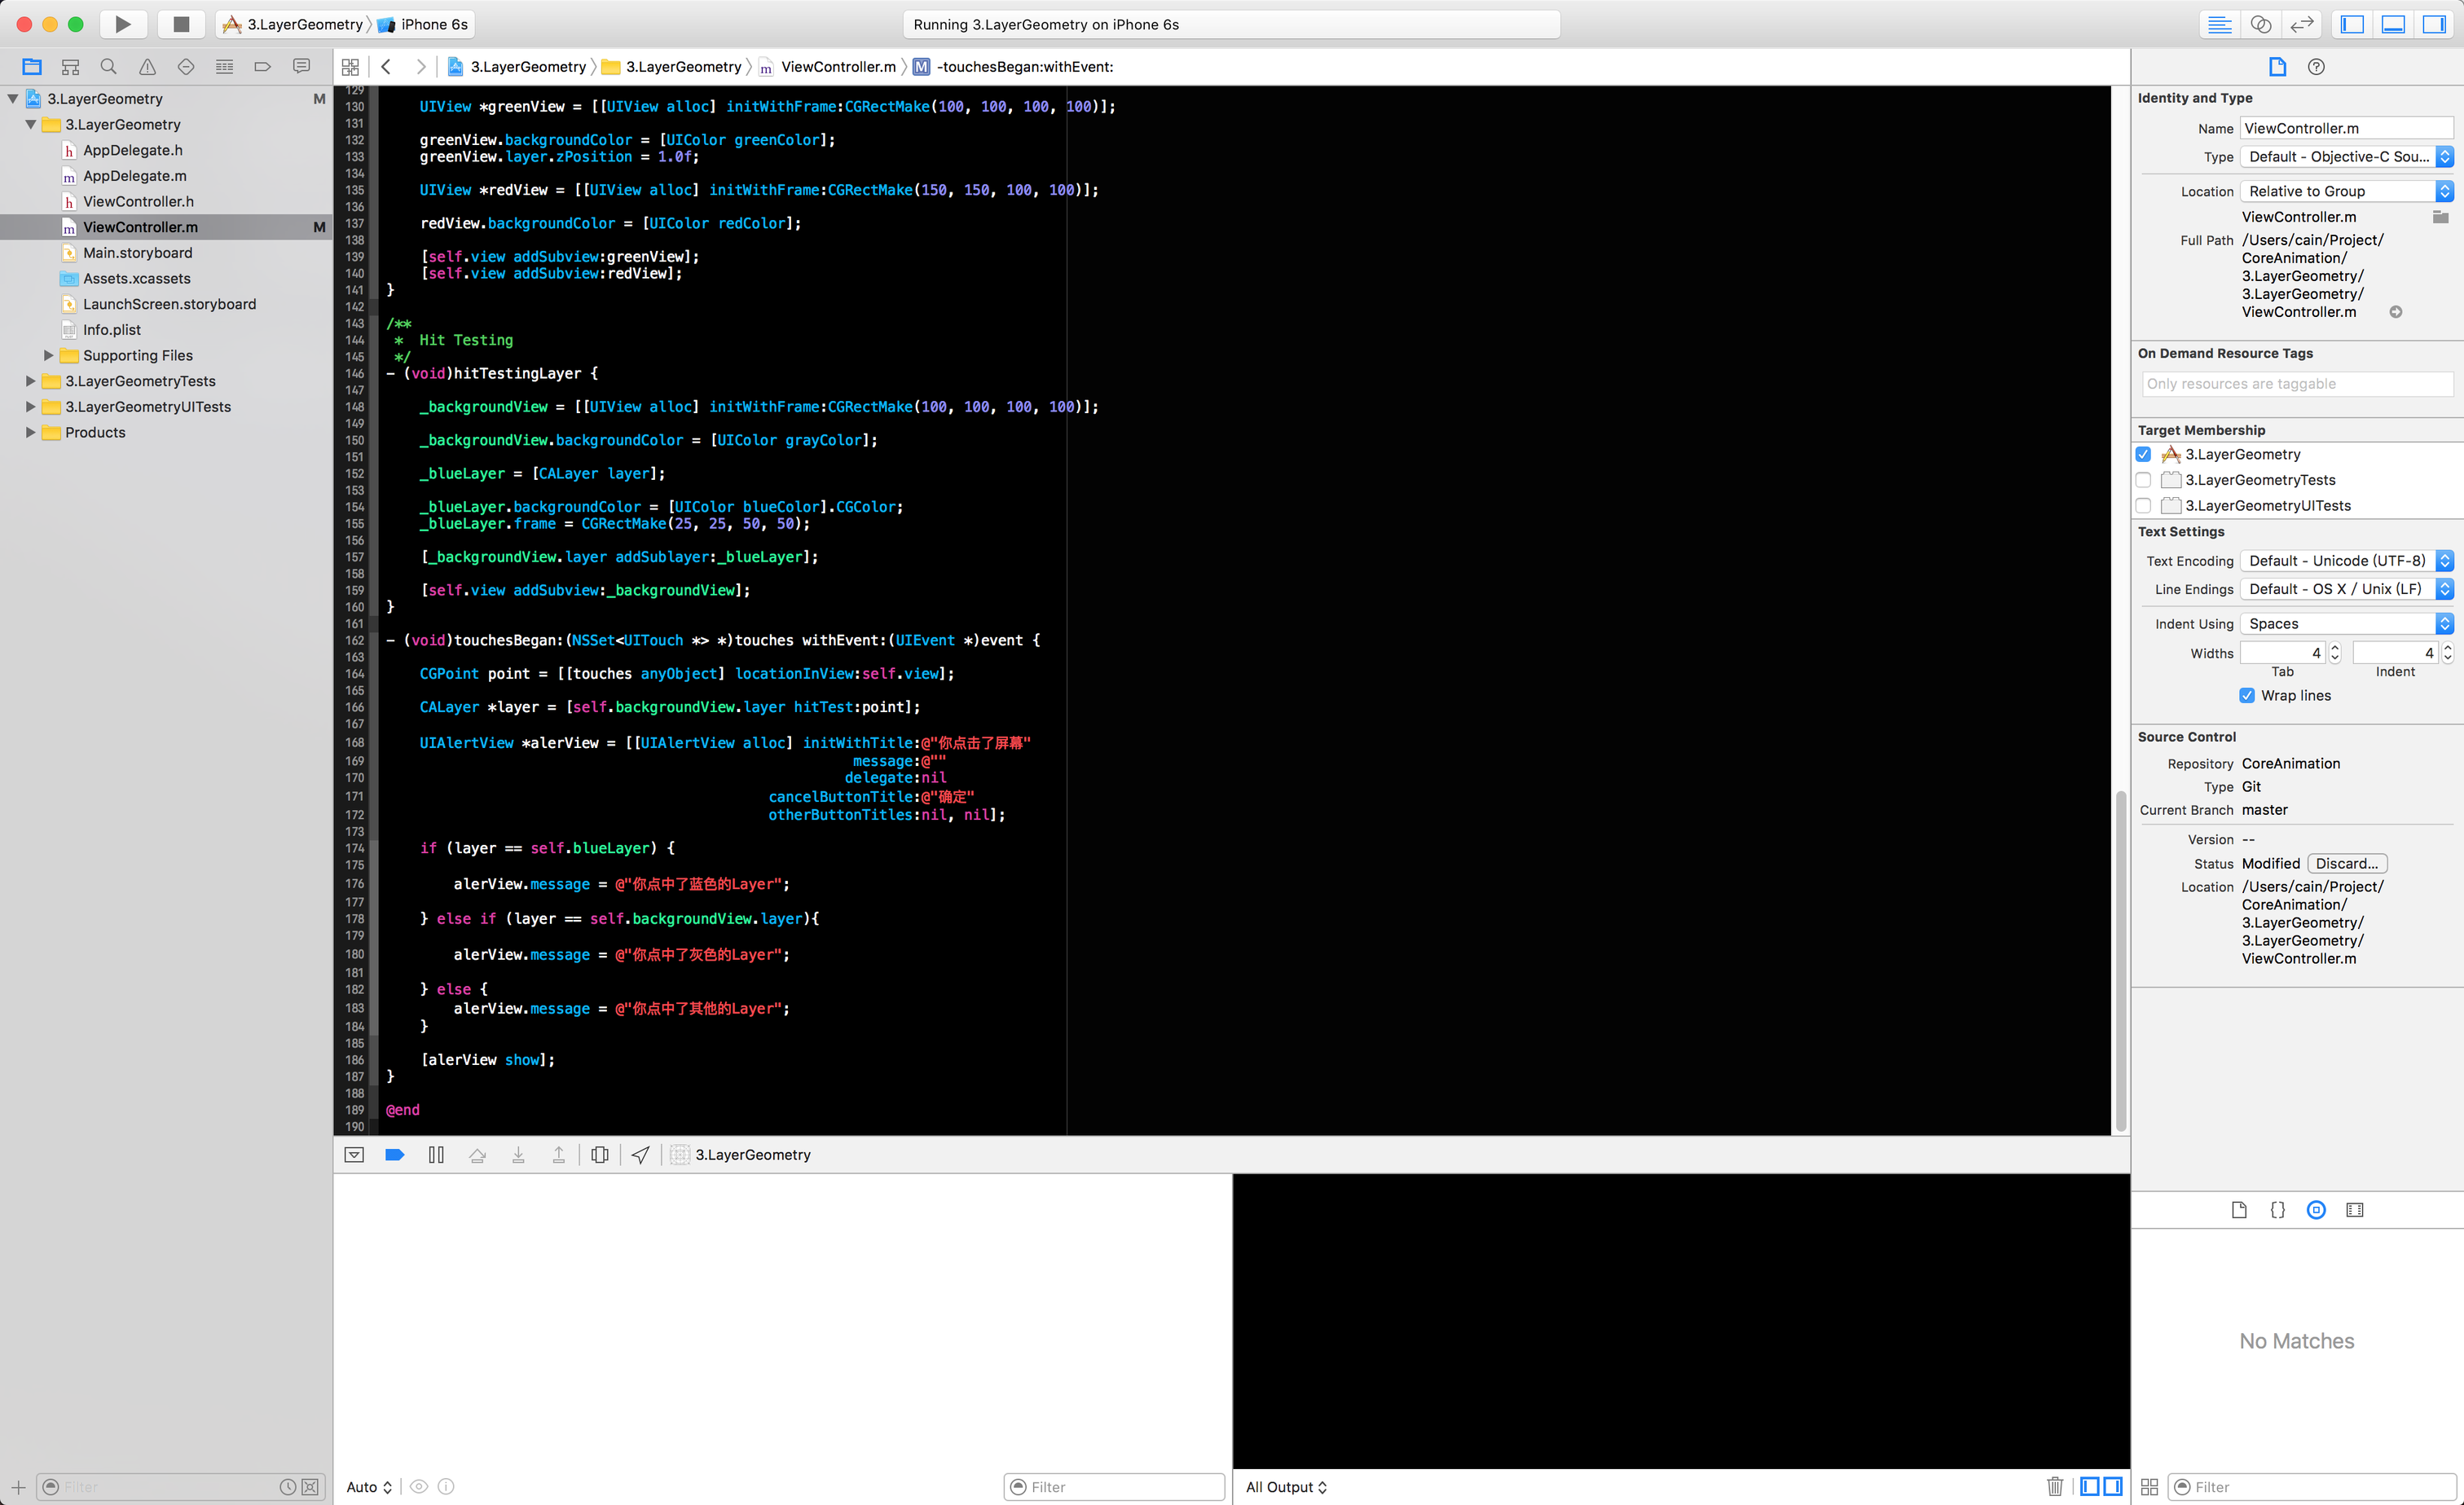Screen dimensions: 2464x1505
Task: Open the Issue navigator warning icon
Action: 147,67
